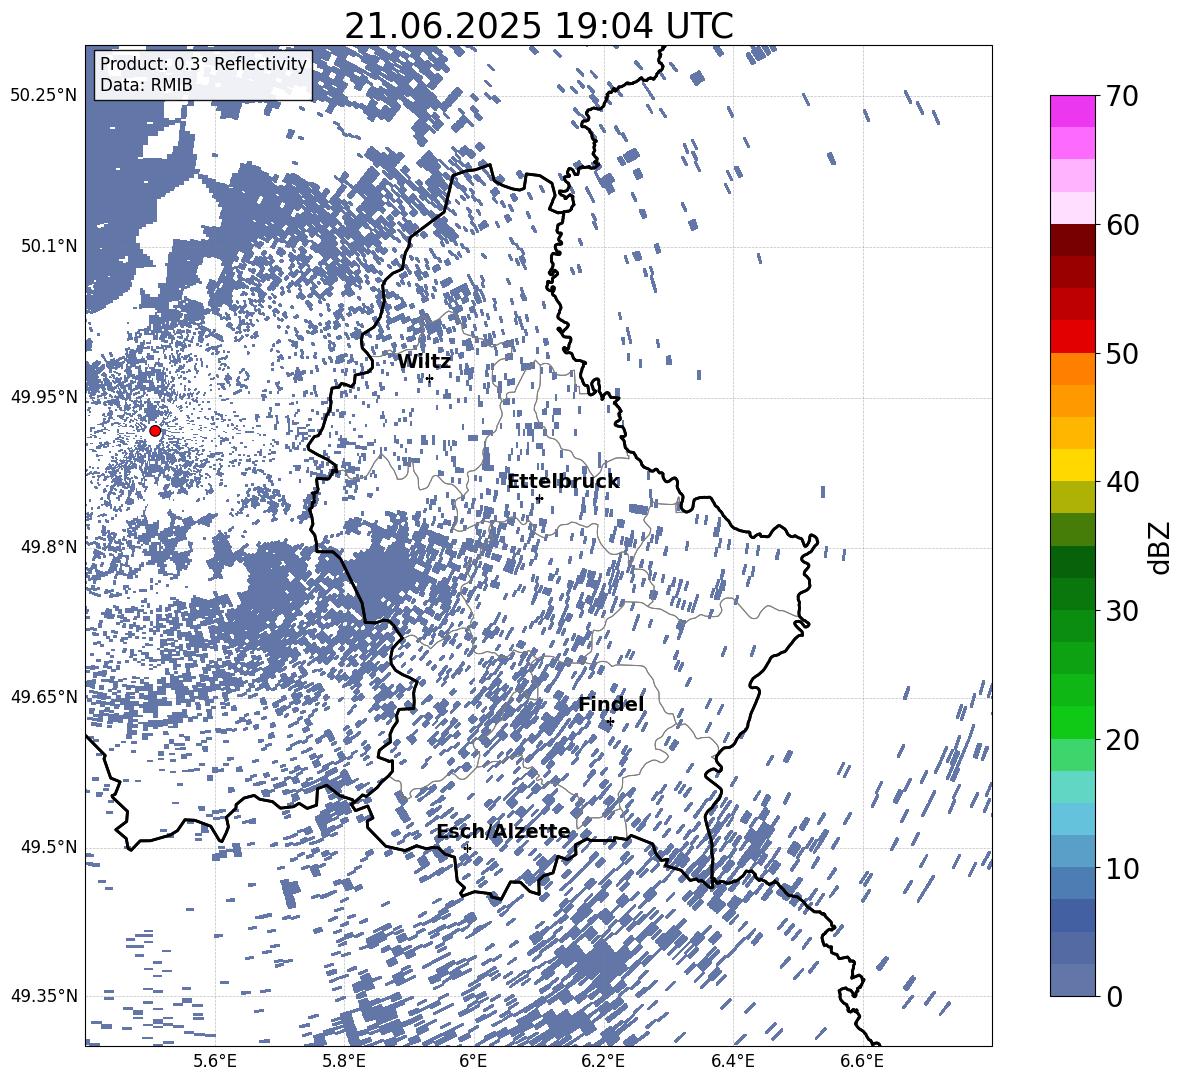1184x1081 pixels.
Task: Click the Ettelbruck cross marker
Action: (x=539, y=499)
